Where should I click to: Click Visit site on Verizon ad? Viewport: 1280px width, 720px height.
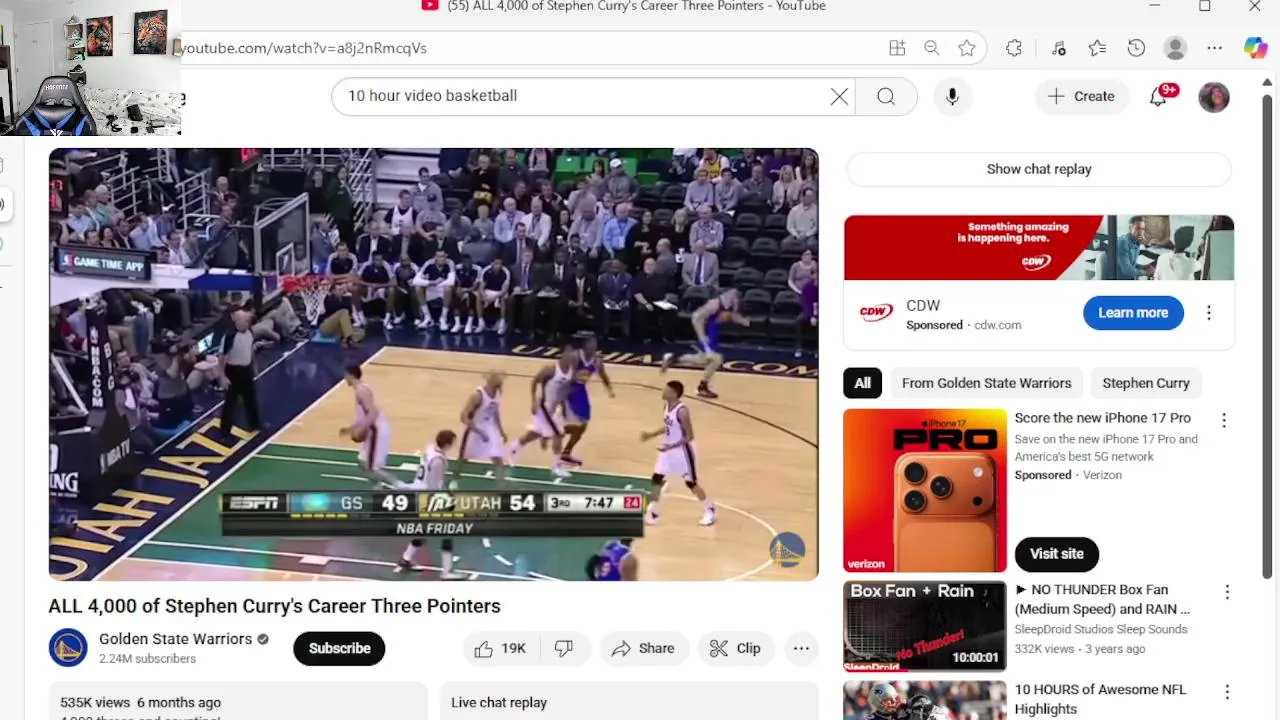coord(1057,554)
